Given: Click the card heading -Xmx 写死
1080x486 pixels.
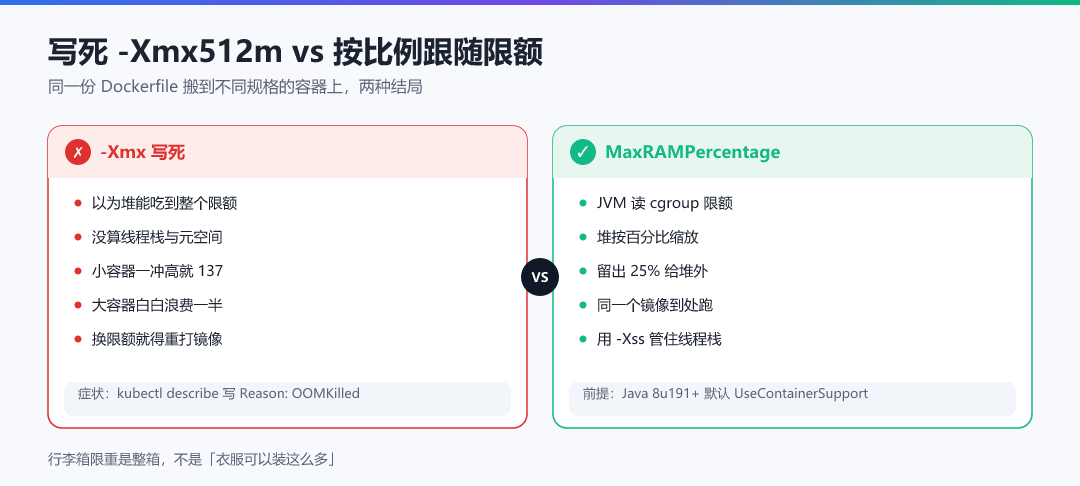Looking at the screenshot, I should click(x=143, y=152).
